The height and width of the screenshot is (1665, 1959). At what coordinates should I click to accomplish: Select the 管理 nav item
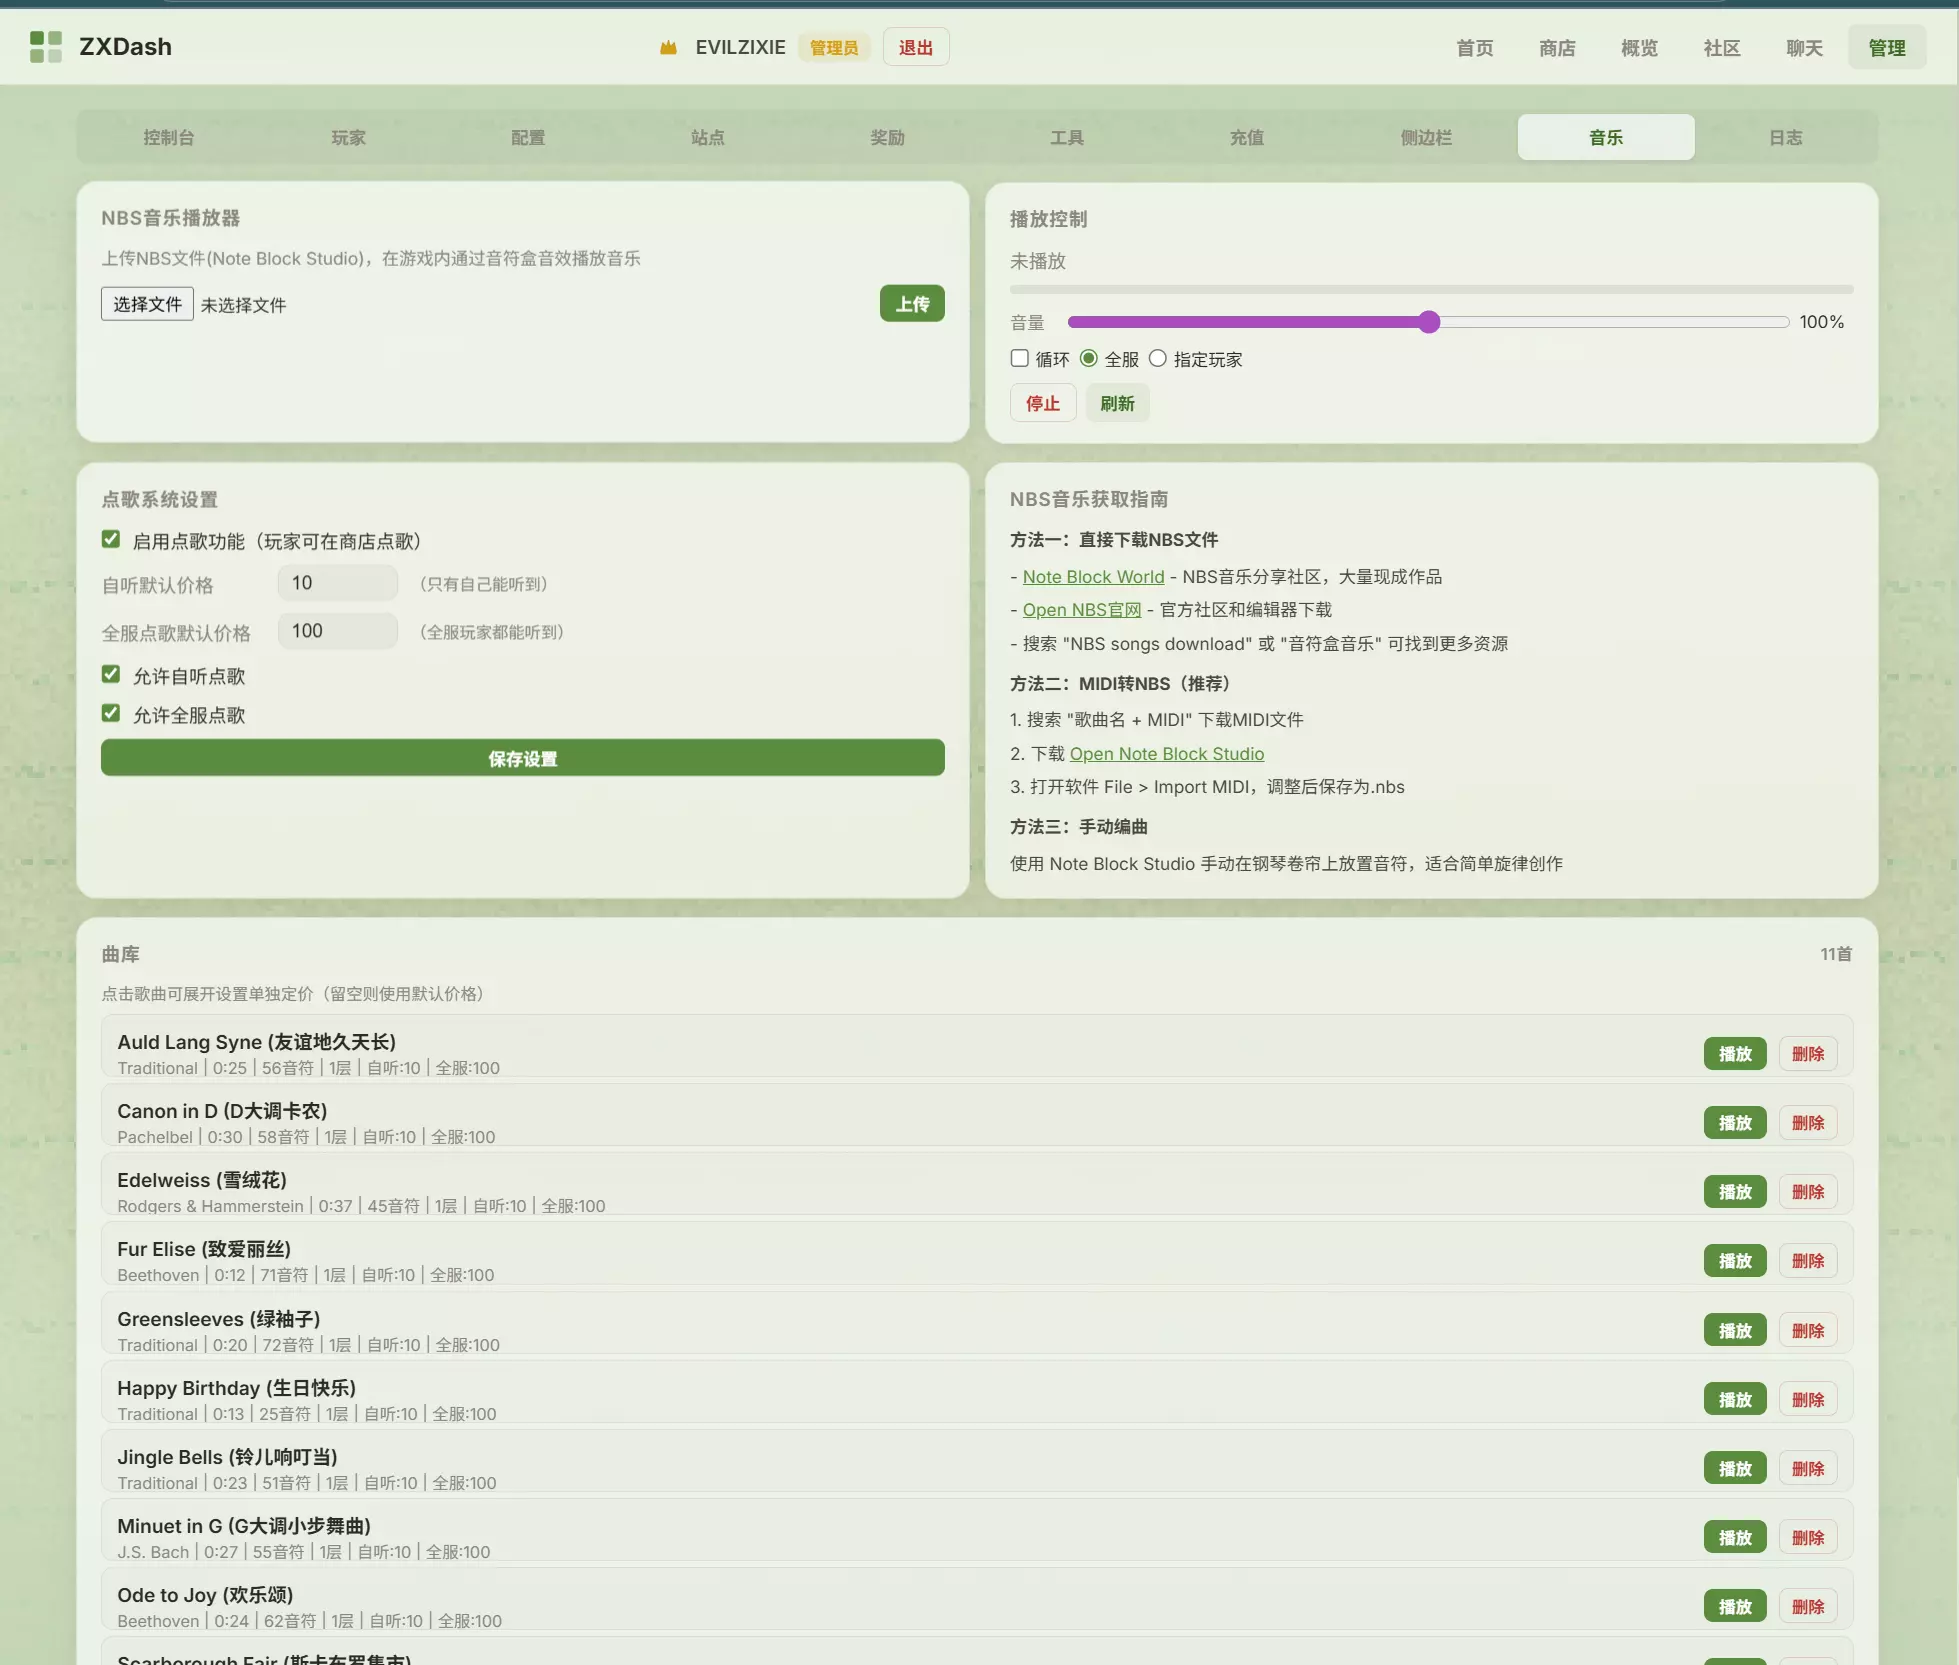[1887, 48]
